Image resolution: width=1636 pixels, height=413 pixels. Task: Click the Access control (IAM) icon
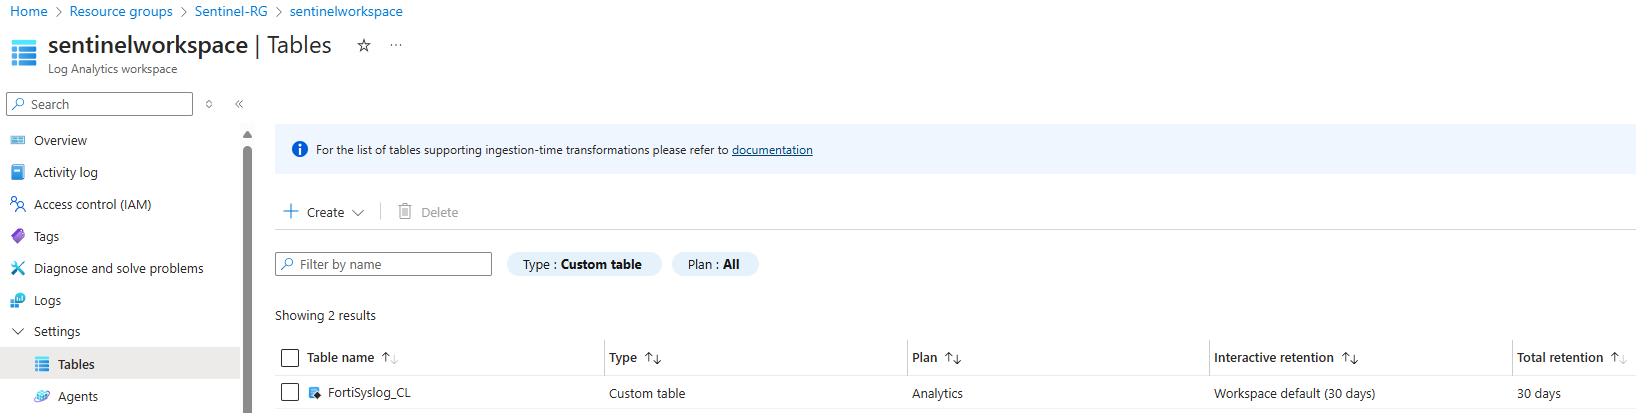tap(17, 204)
